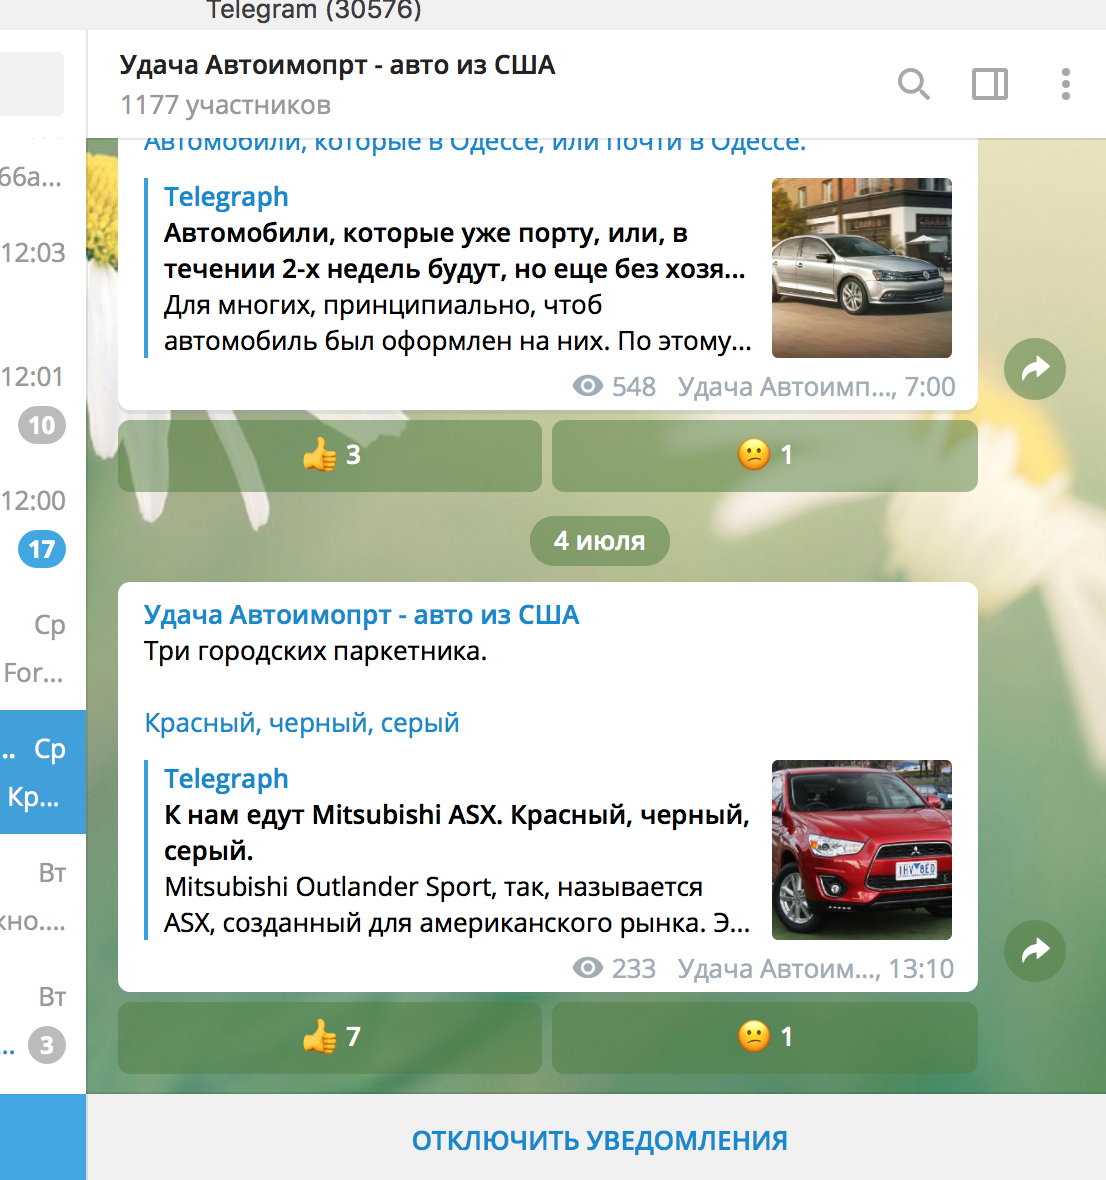Click the 1177 участников member count
Viewport: 1106px width, 1180px height.
tap(226, 105)
